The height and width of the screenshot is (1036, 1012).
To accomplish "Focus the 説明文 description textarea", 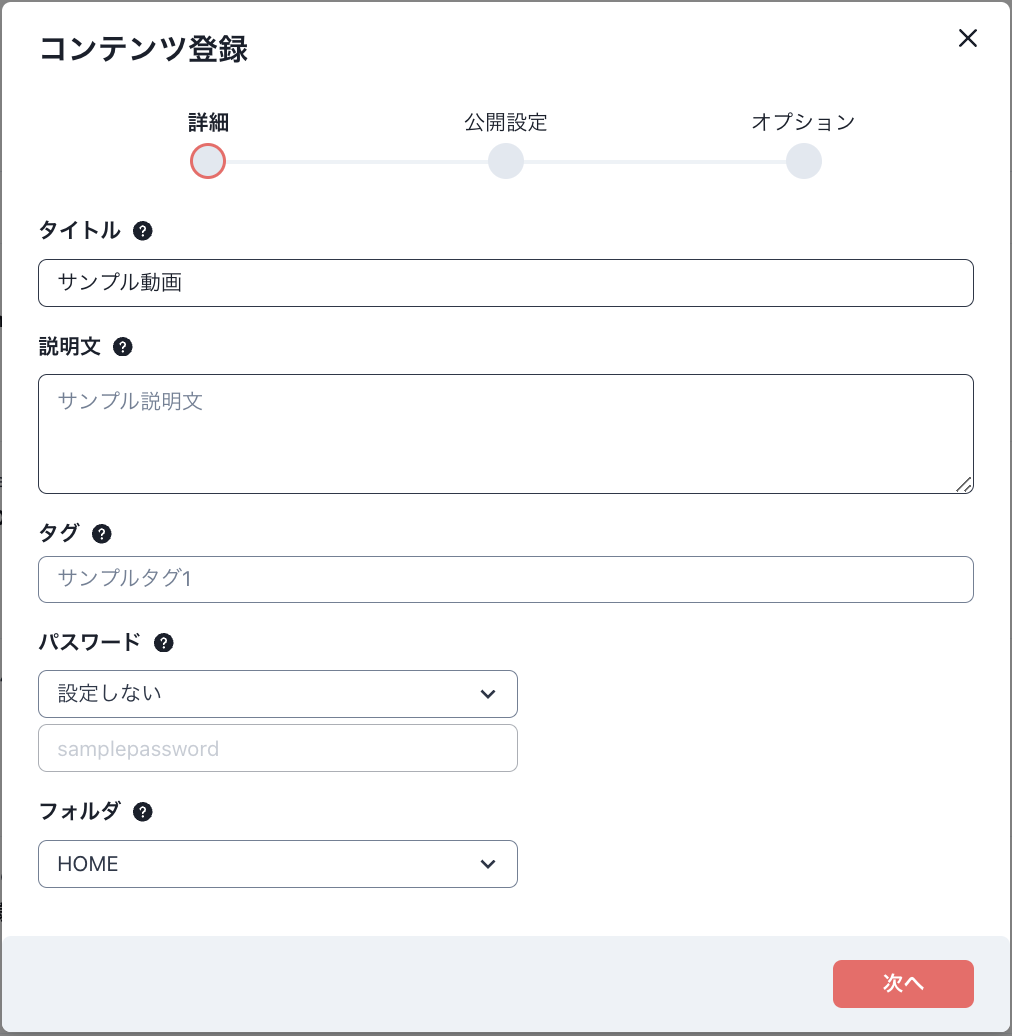I will coord(505,433).
